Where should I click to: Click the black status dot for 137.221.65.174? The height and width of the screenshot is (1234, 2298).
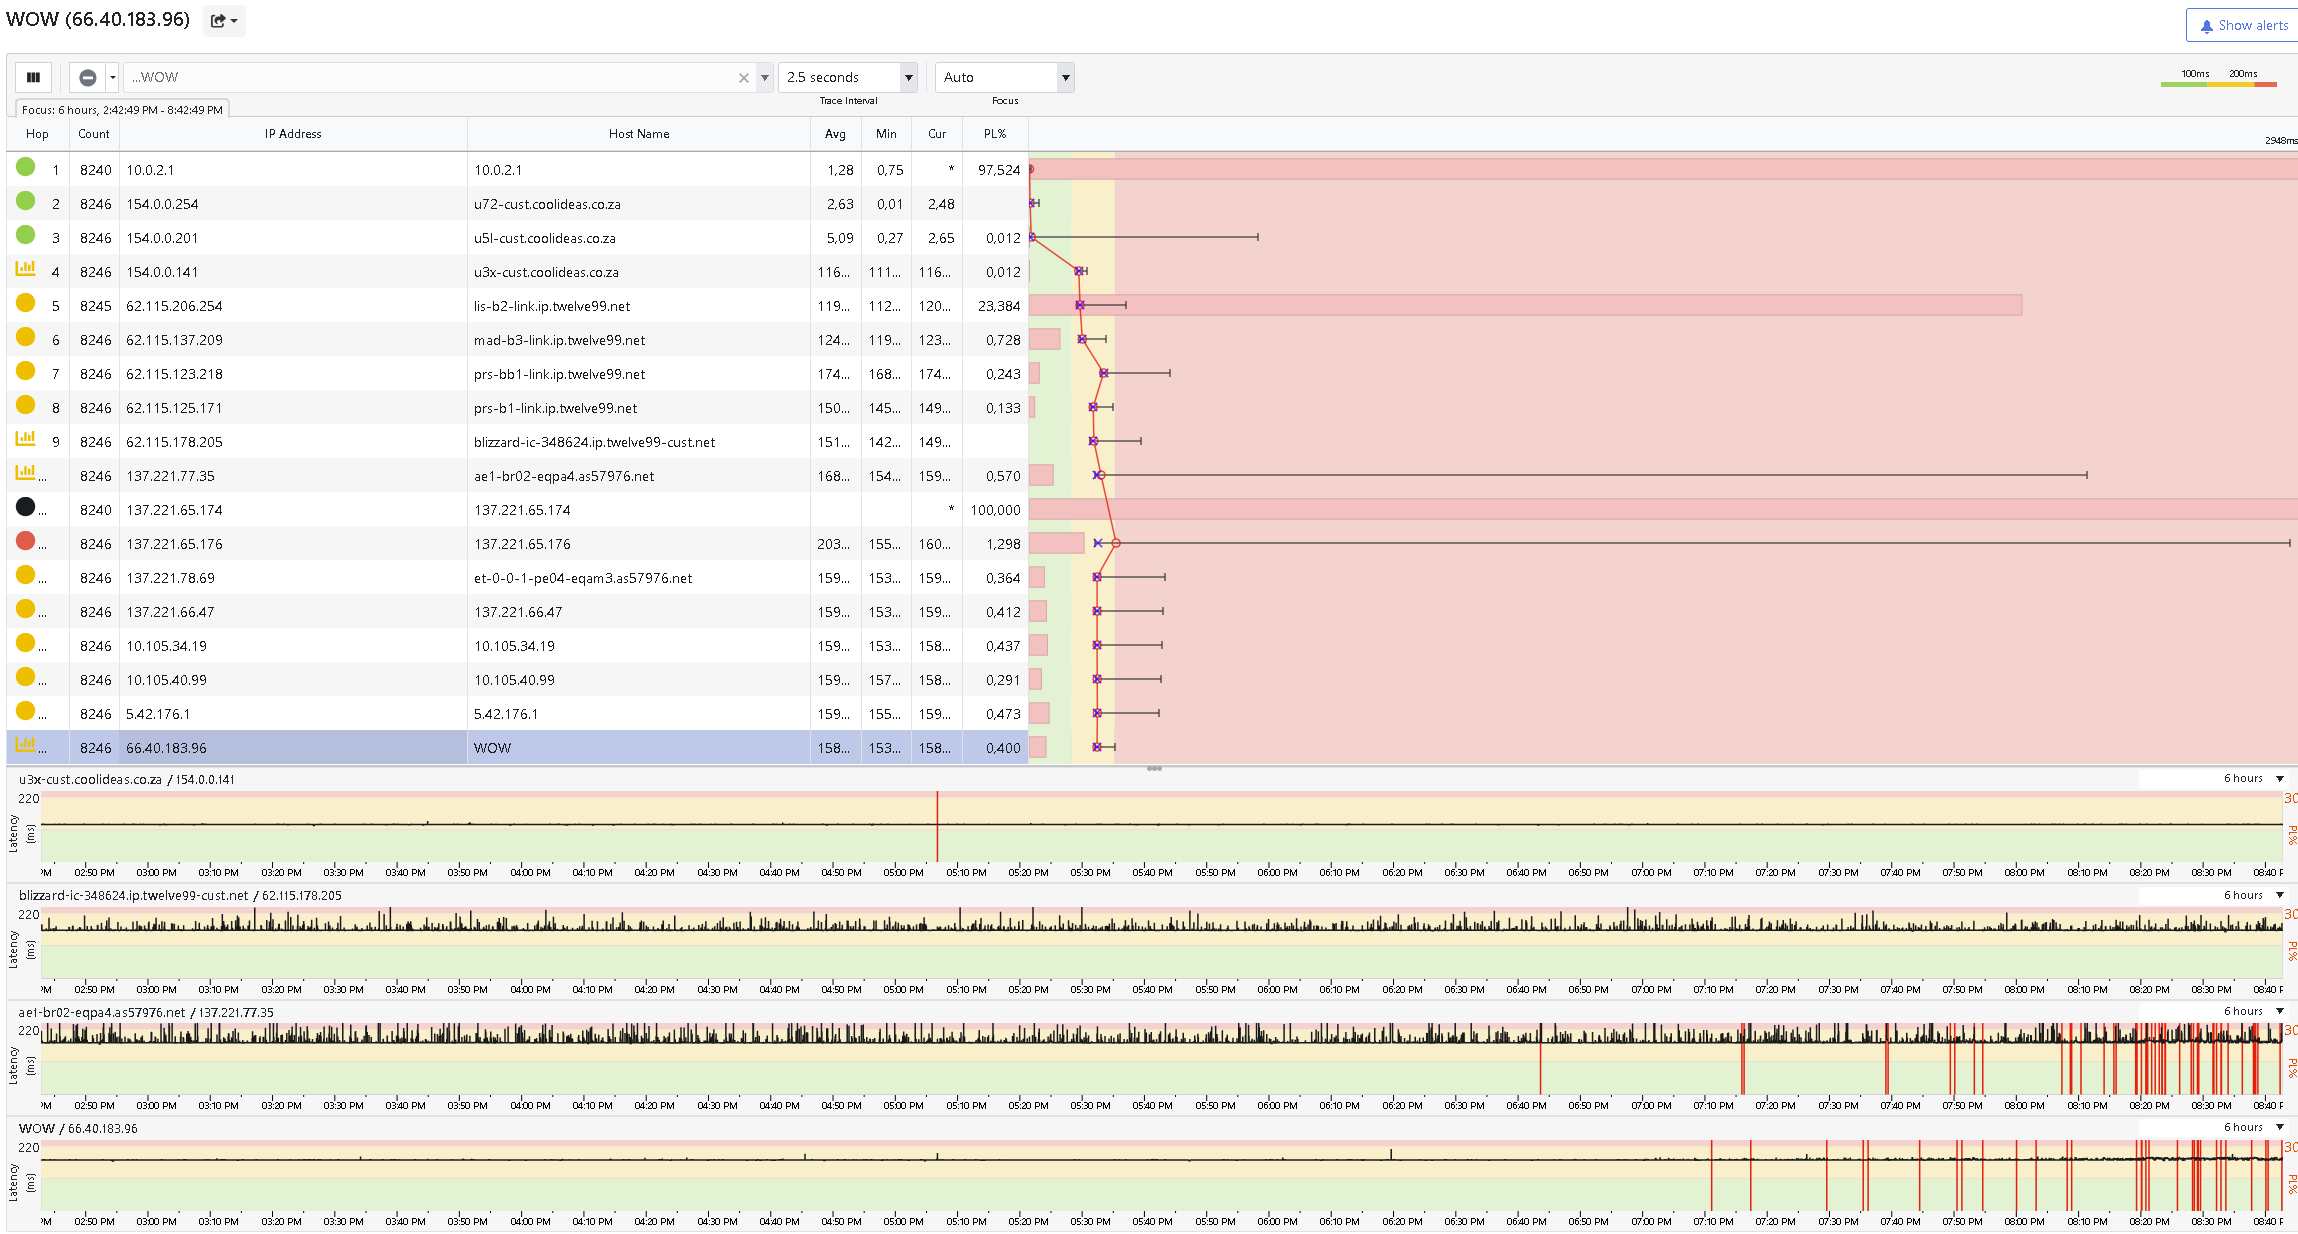26,507
